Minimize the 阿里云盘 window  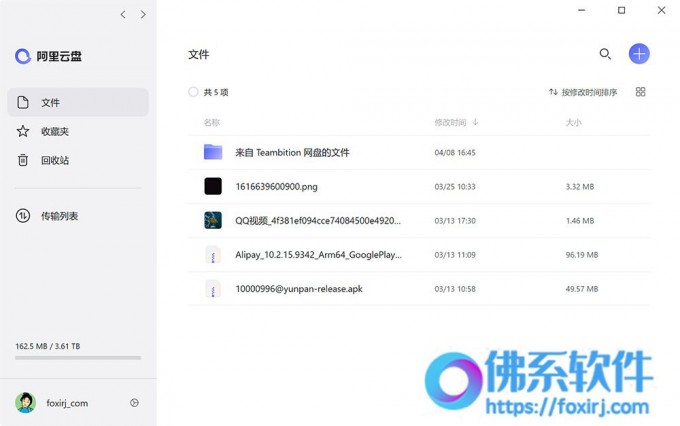point(582,10)
